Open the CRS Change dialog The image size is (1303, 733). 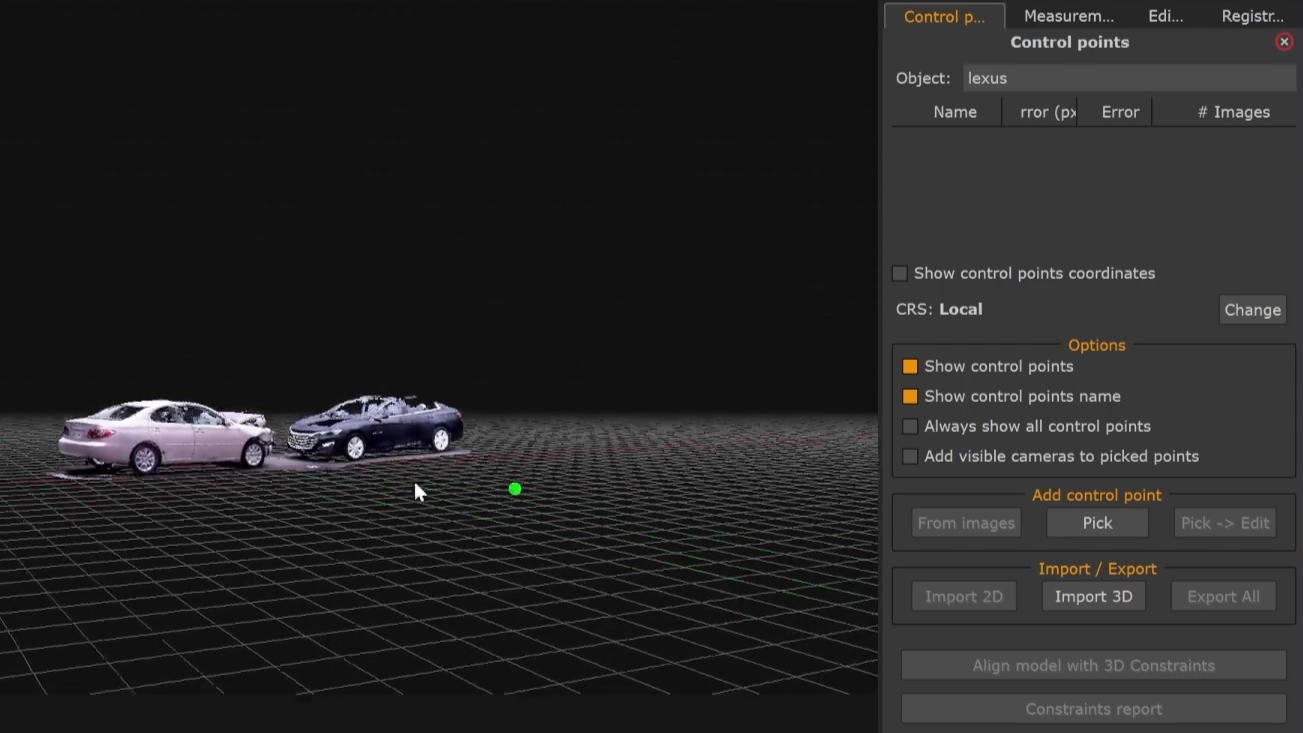pos(1252,309)
